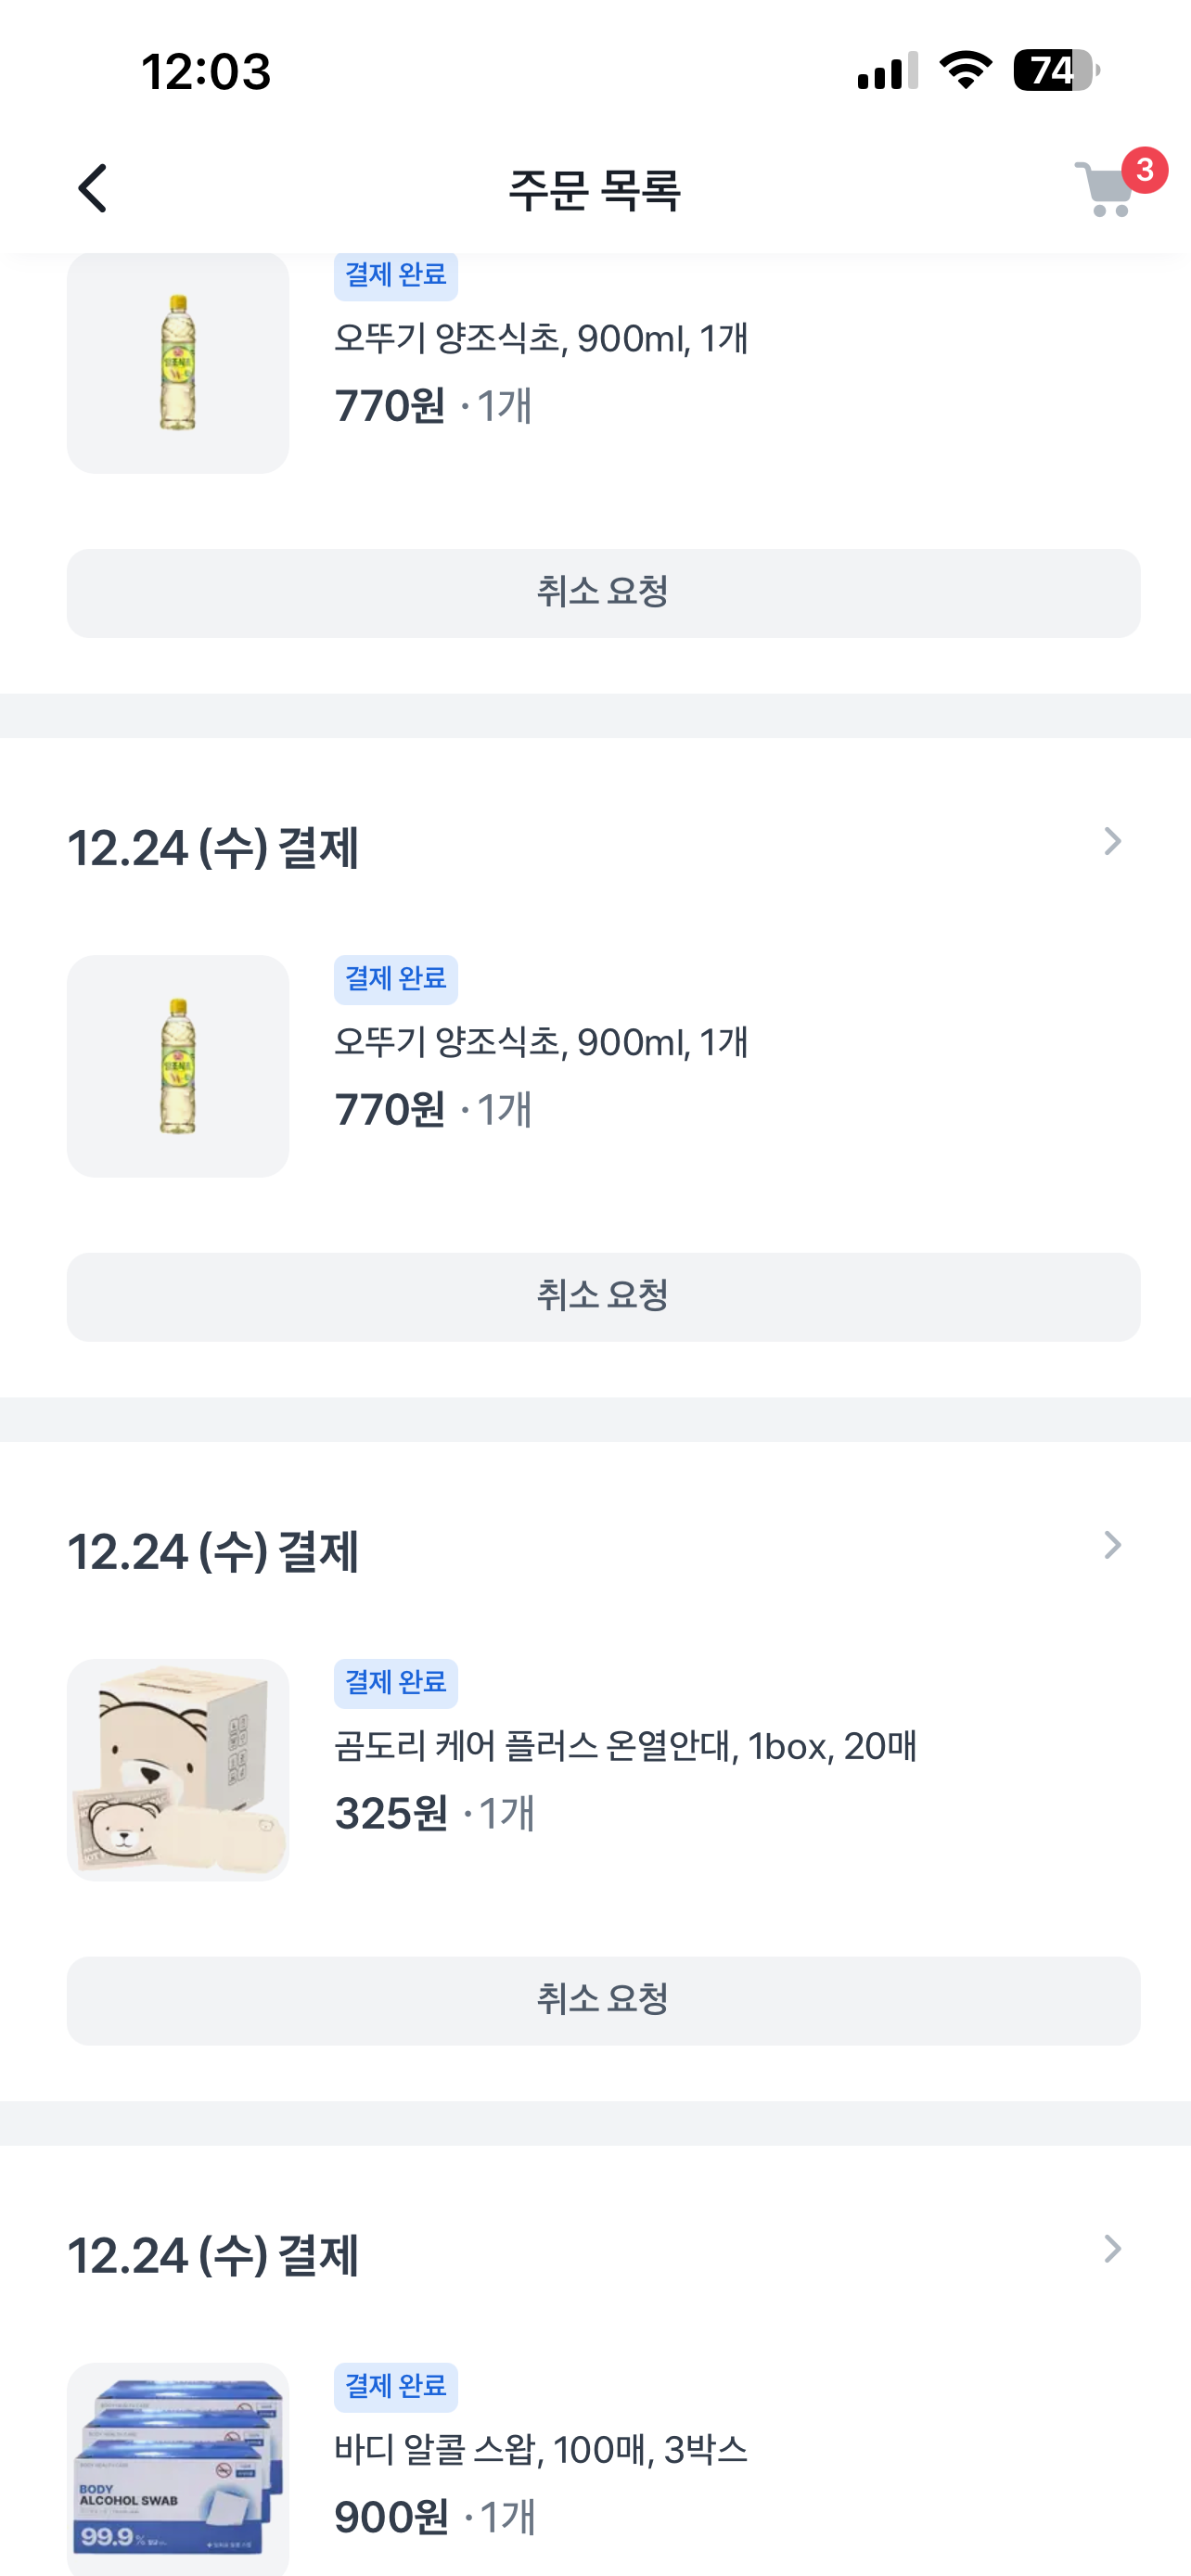Tap the 결제 완료 badge above 바디 알콜 스왑
1191x2576 pixels.
396,2387
